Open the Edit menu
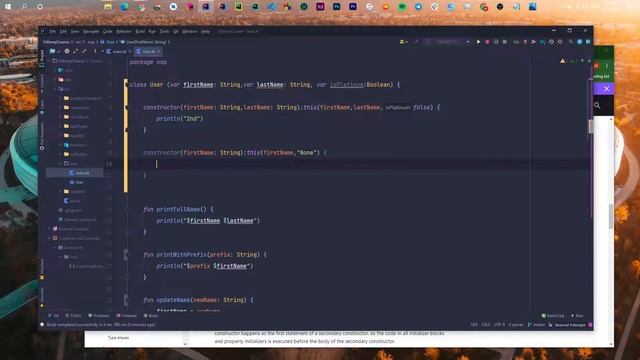The width and height of the screenshot is (640, 360). [x=63, y=31]
